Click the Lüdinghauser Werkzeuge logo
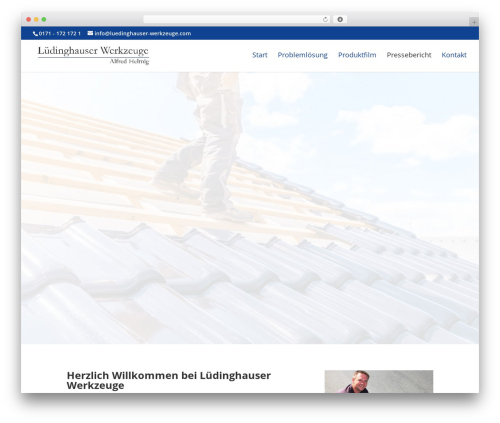 [93, 55]
